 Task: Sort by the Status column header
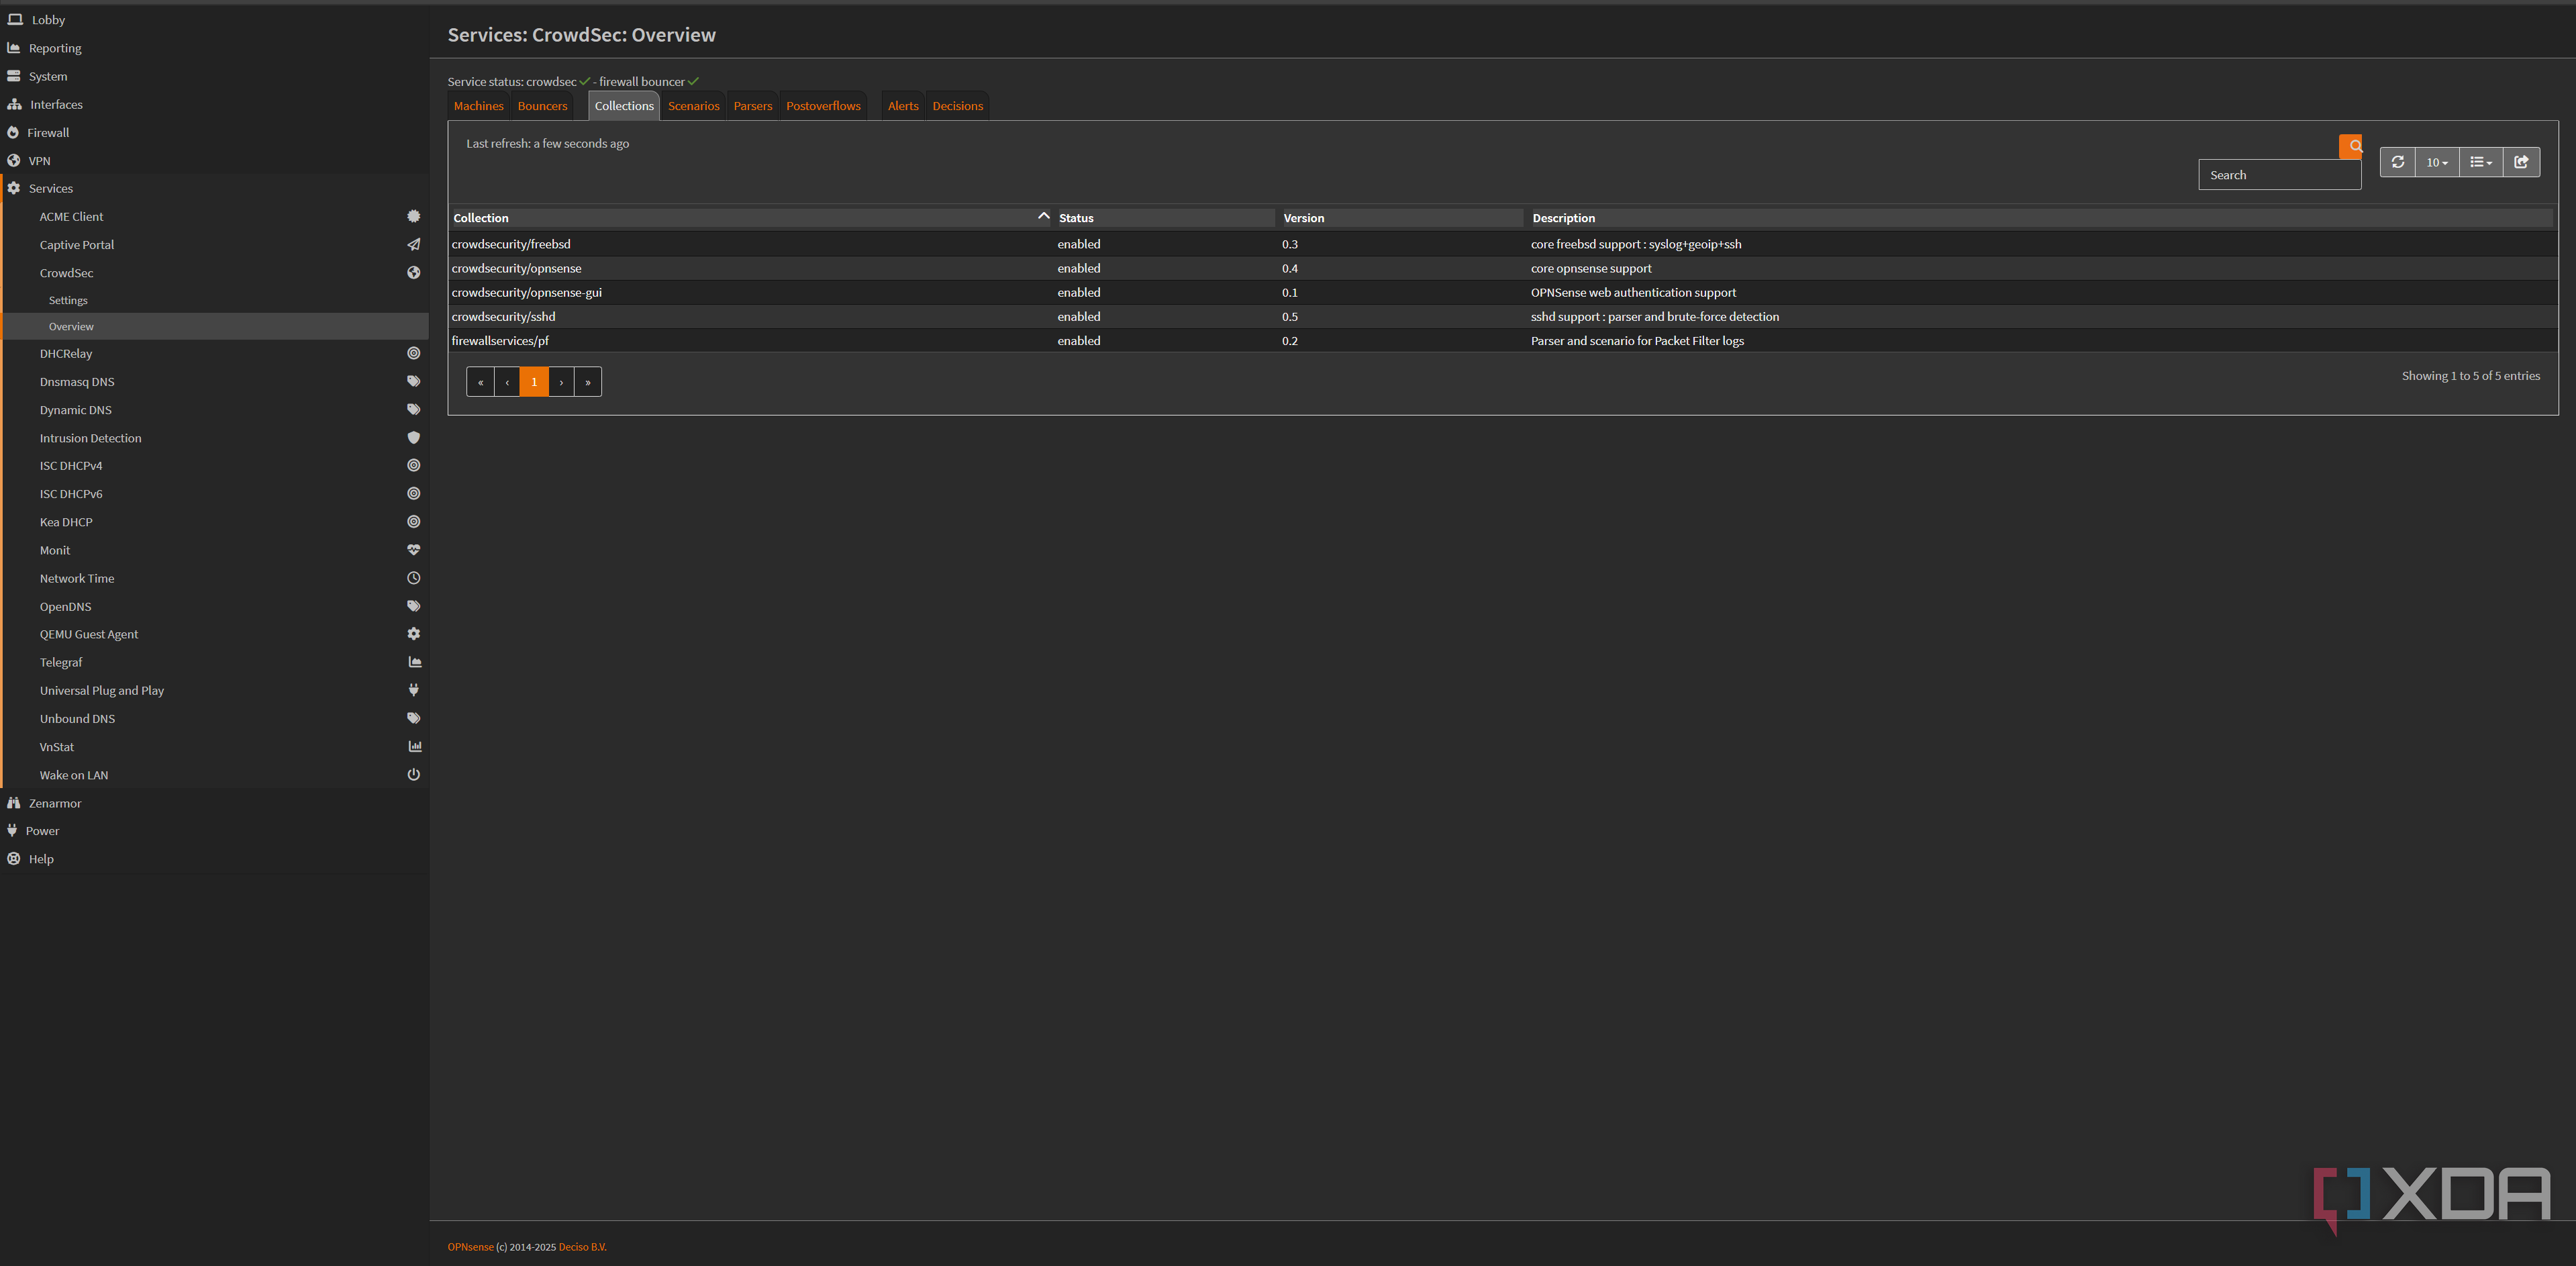pos(1165,218)
